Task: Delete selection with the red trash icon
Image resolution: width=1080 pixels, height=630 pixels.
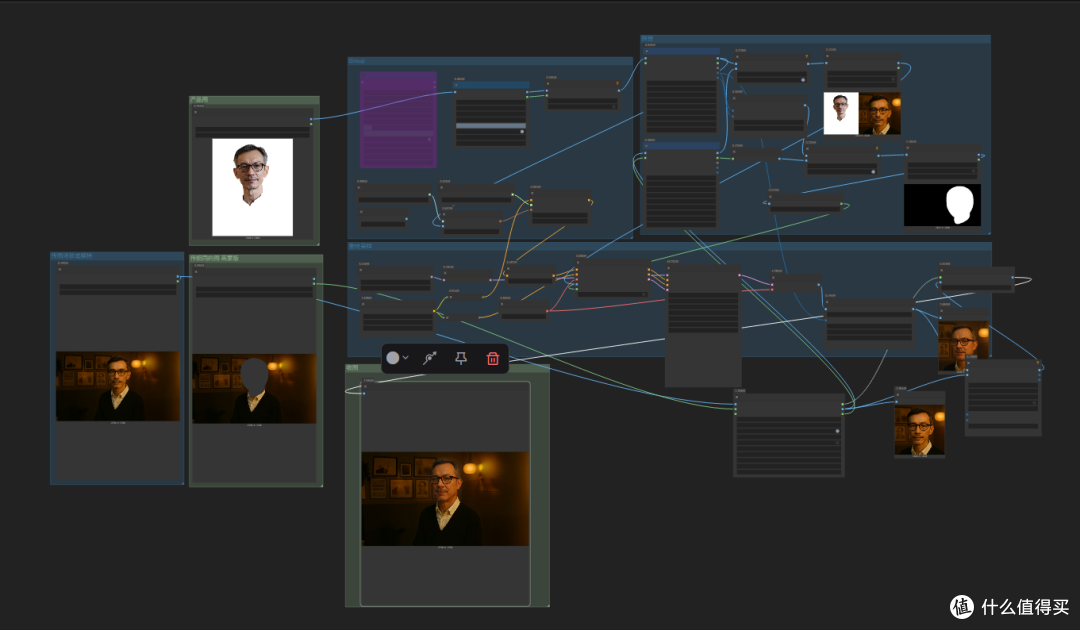Action: pos(492,358)
